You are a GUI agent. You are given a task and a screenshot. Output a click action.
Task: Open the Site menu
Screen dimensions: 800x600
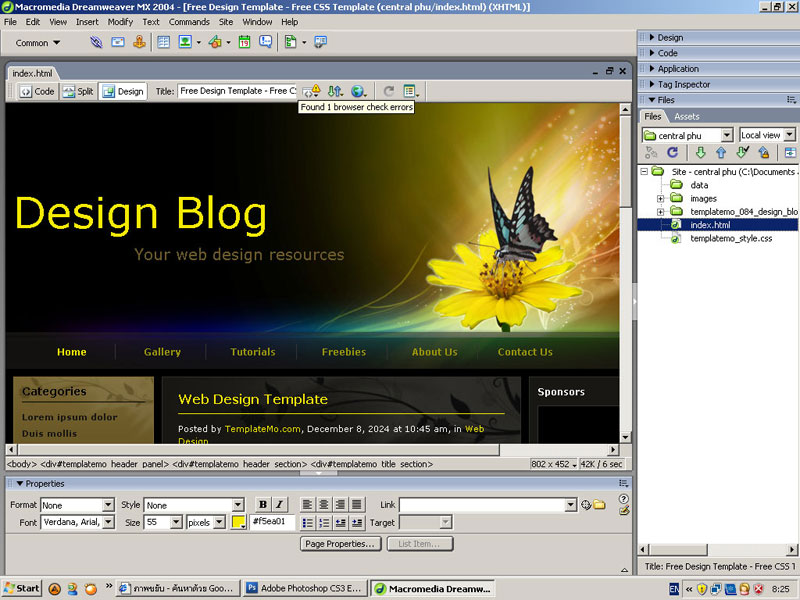point(226,22)
